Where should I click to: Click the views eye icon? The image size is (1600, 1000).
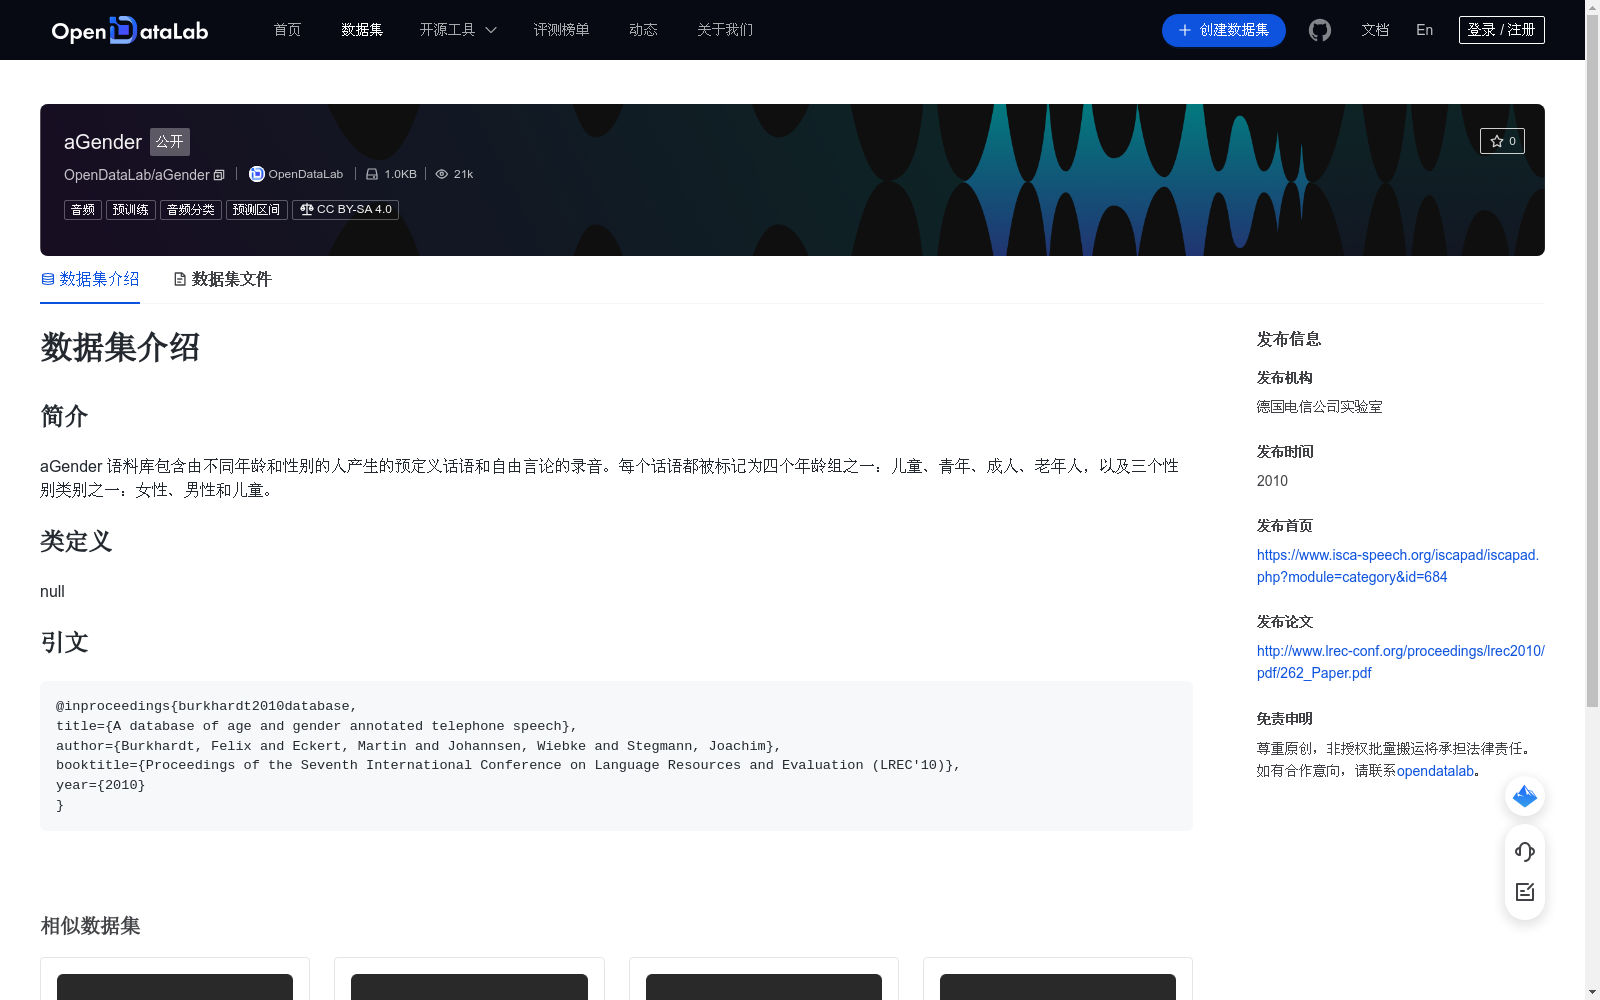pos(441,174)
